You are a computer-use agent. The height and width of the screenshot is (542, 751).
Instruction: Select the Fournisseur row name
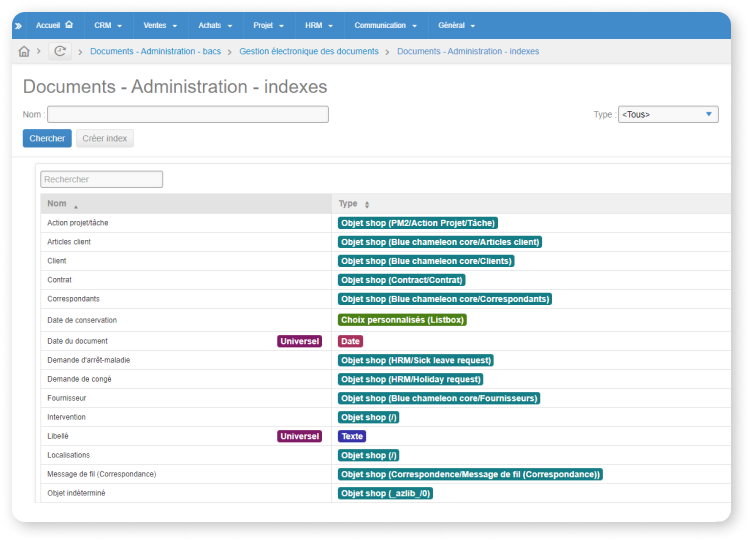point(67,398)
